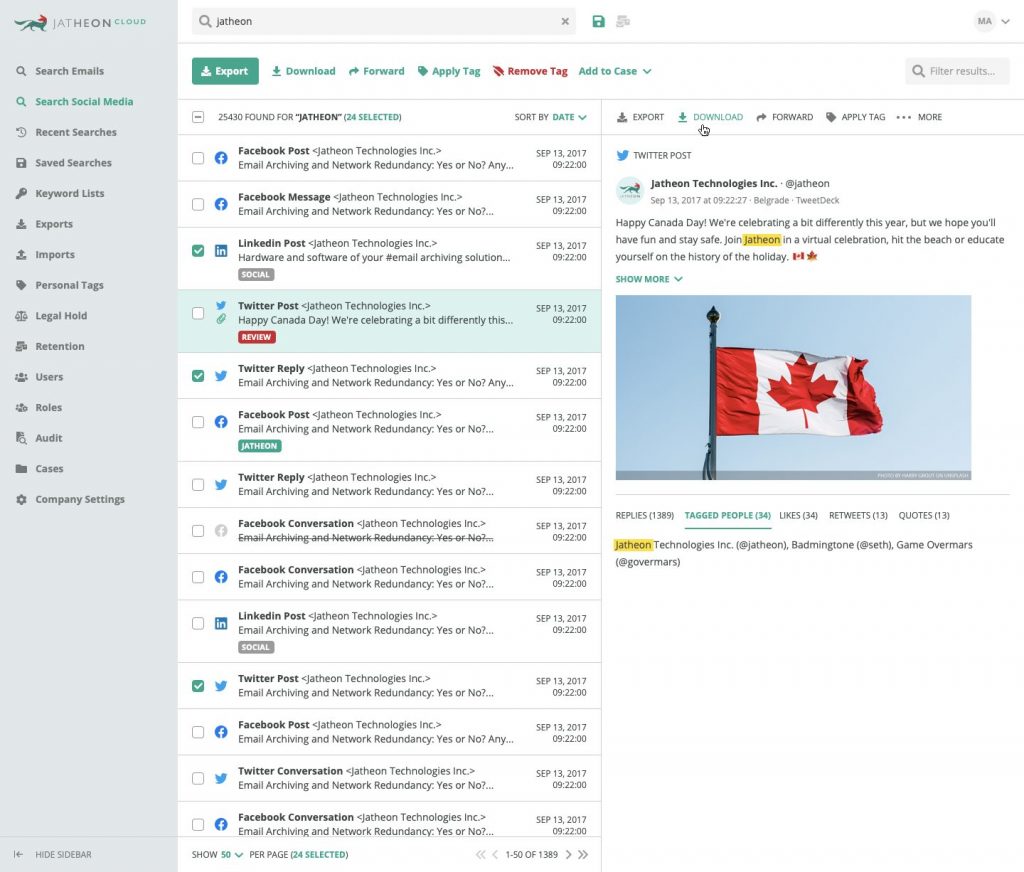Viewport: 1024px width, 872px height.
Task: Click the Retention icon in sidebar
Action: pos(22,347)
